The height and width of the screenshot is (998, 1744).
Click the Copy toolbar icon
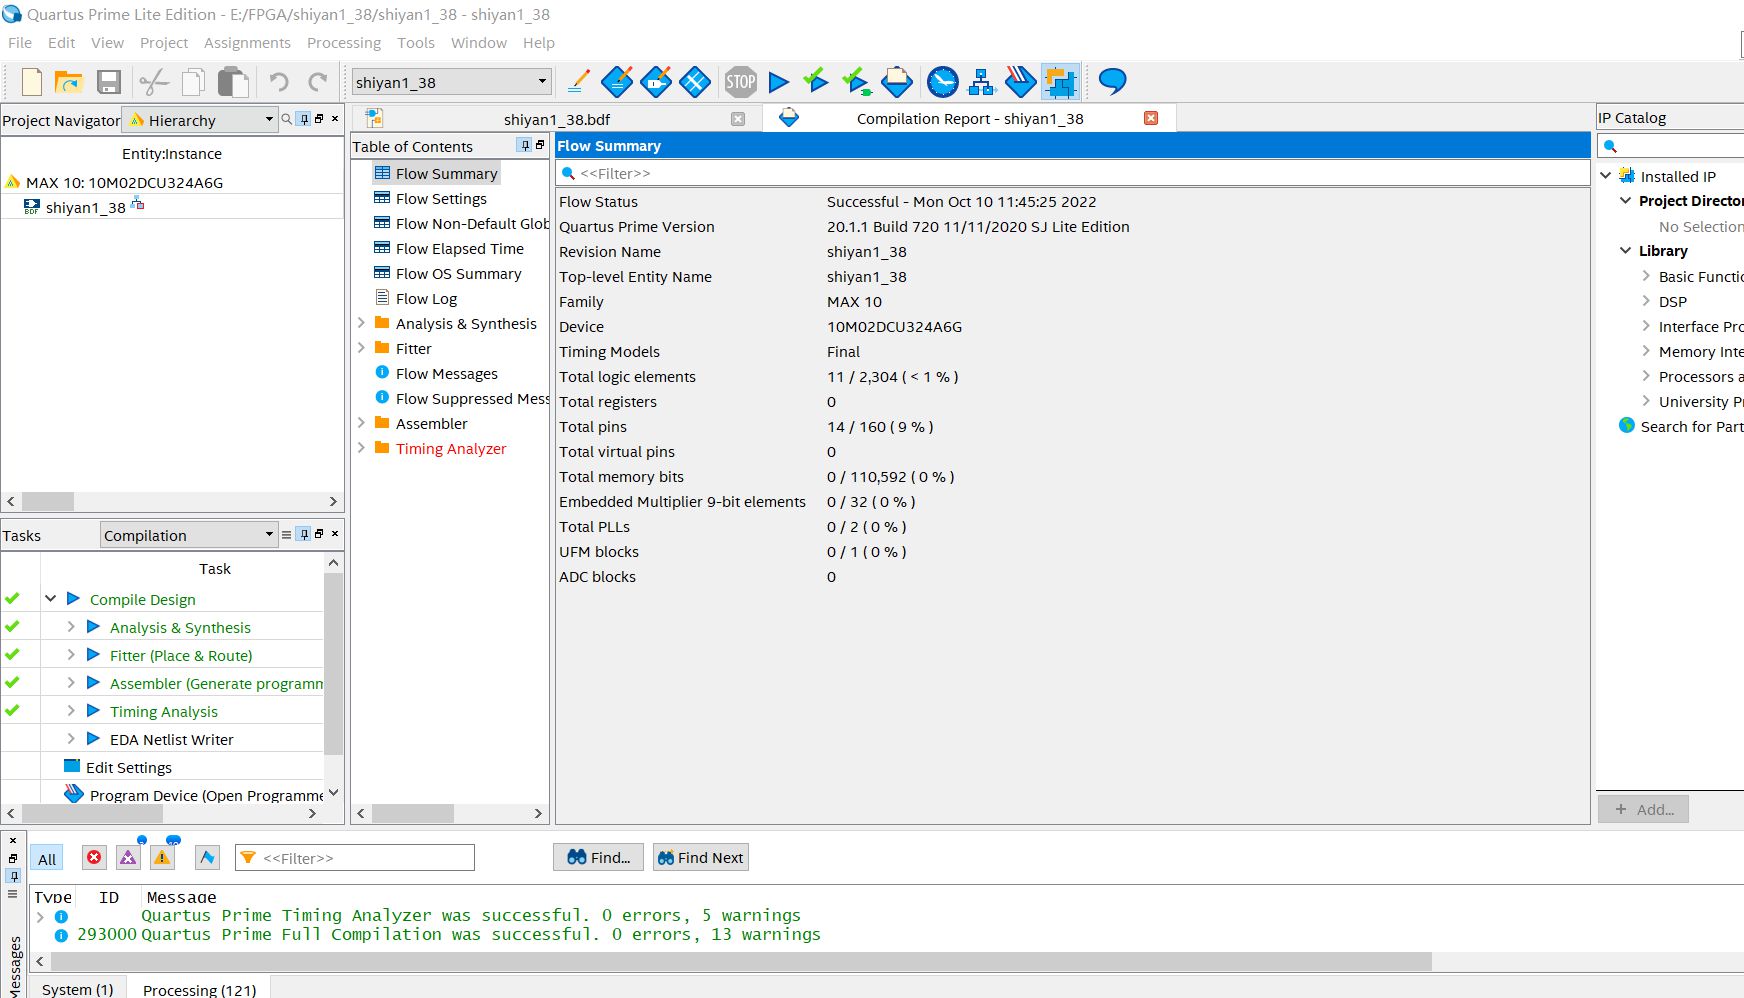(193, 82)
